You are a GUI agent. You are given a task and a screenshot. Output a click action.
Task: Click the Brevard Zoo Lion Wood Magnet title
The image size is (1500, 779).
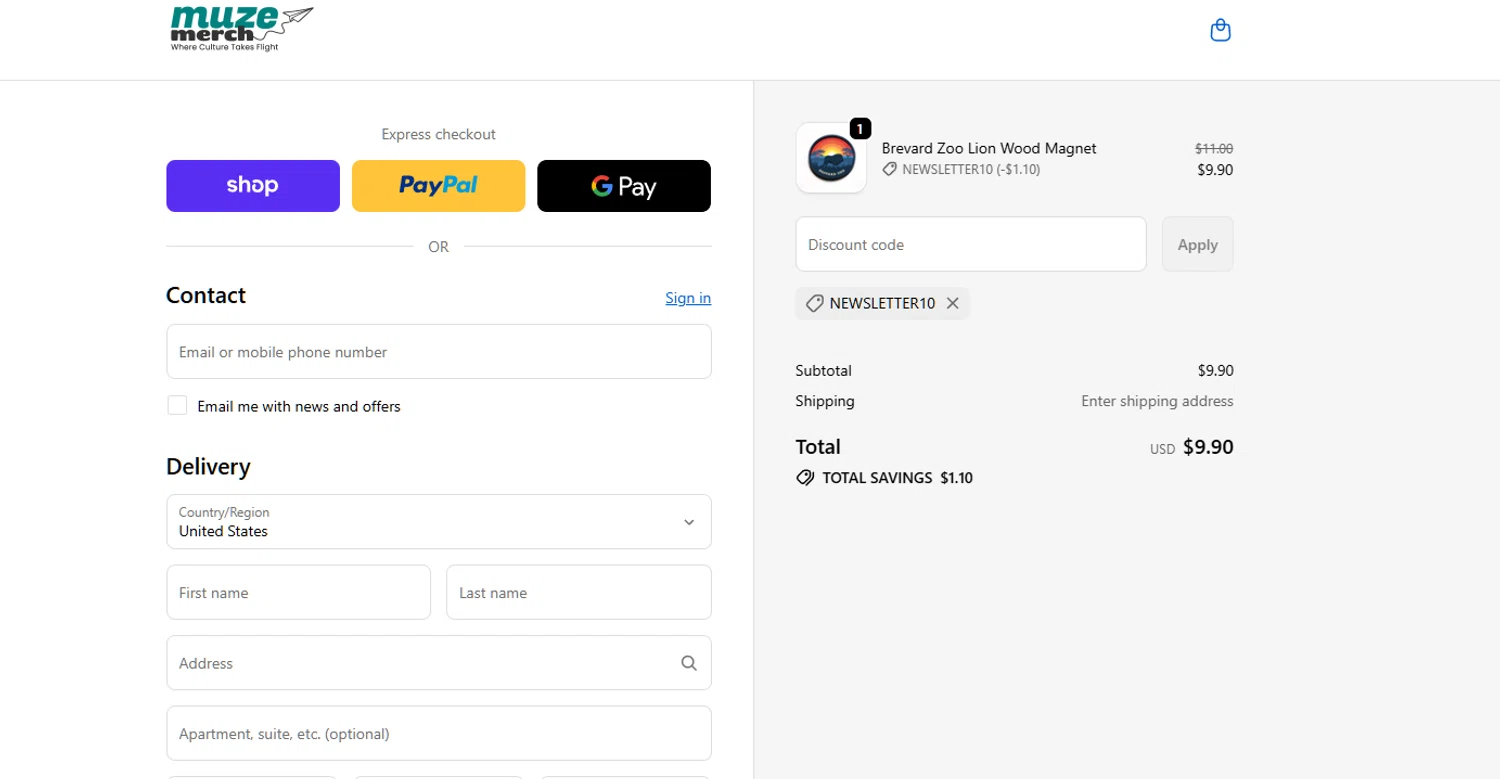click(x=989, y=148)
